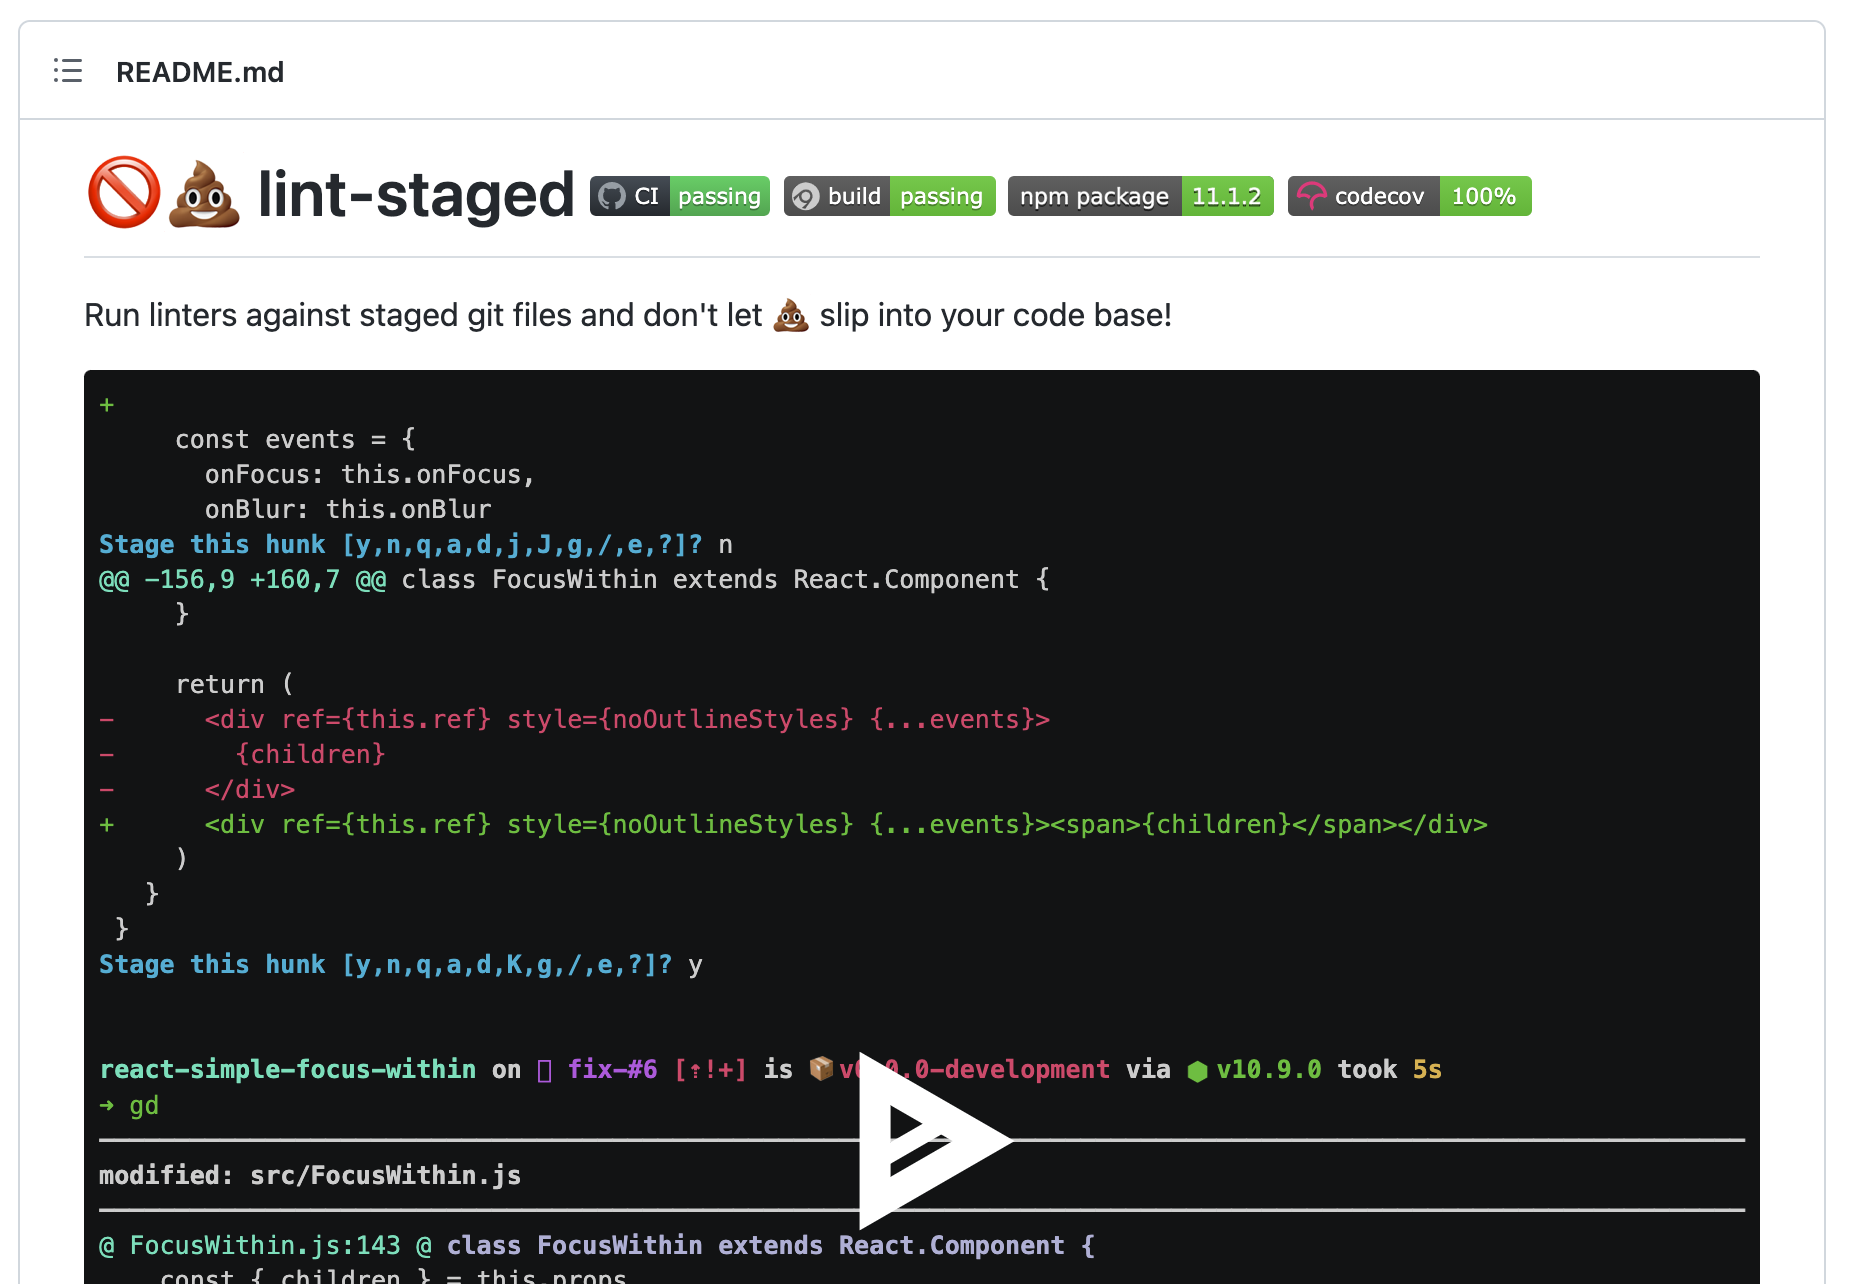Click the '@ FocusWithin.js:143 @' line

597,1245
